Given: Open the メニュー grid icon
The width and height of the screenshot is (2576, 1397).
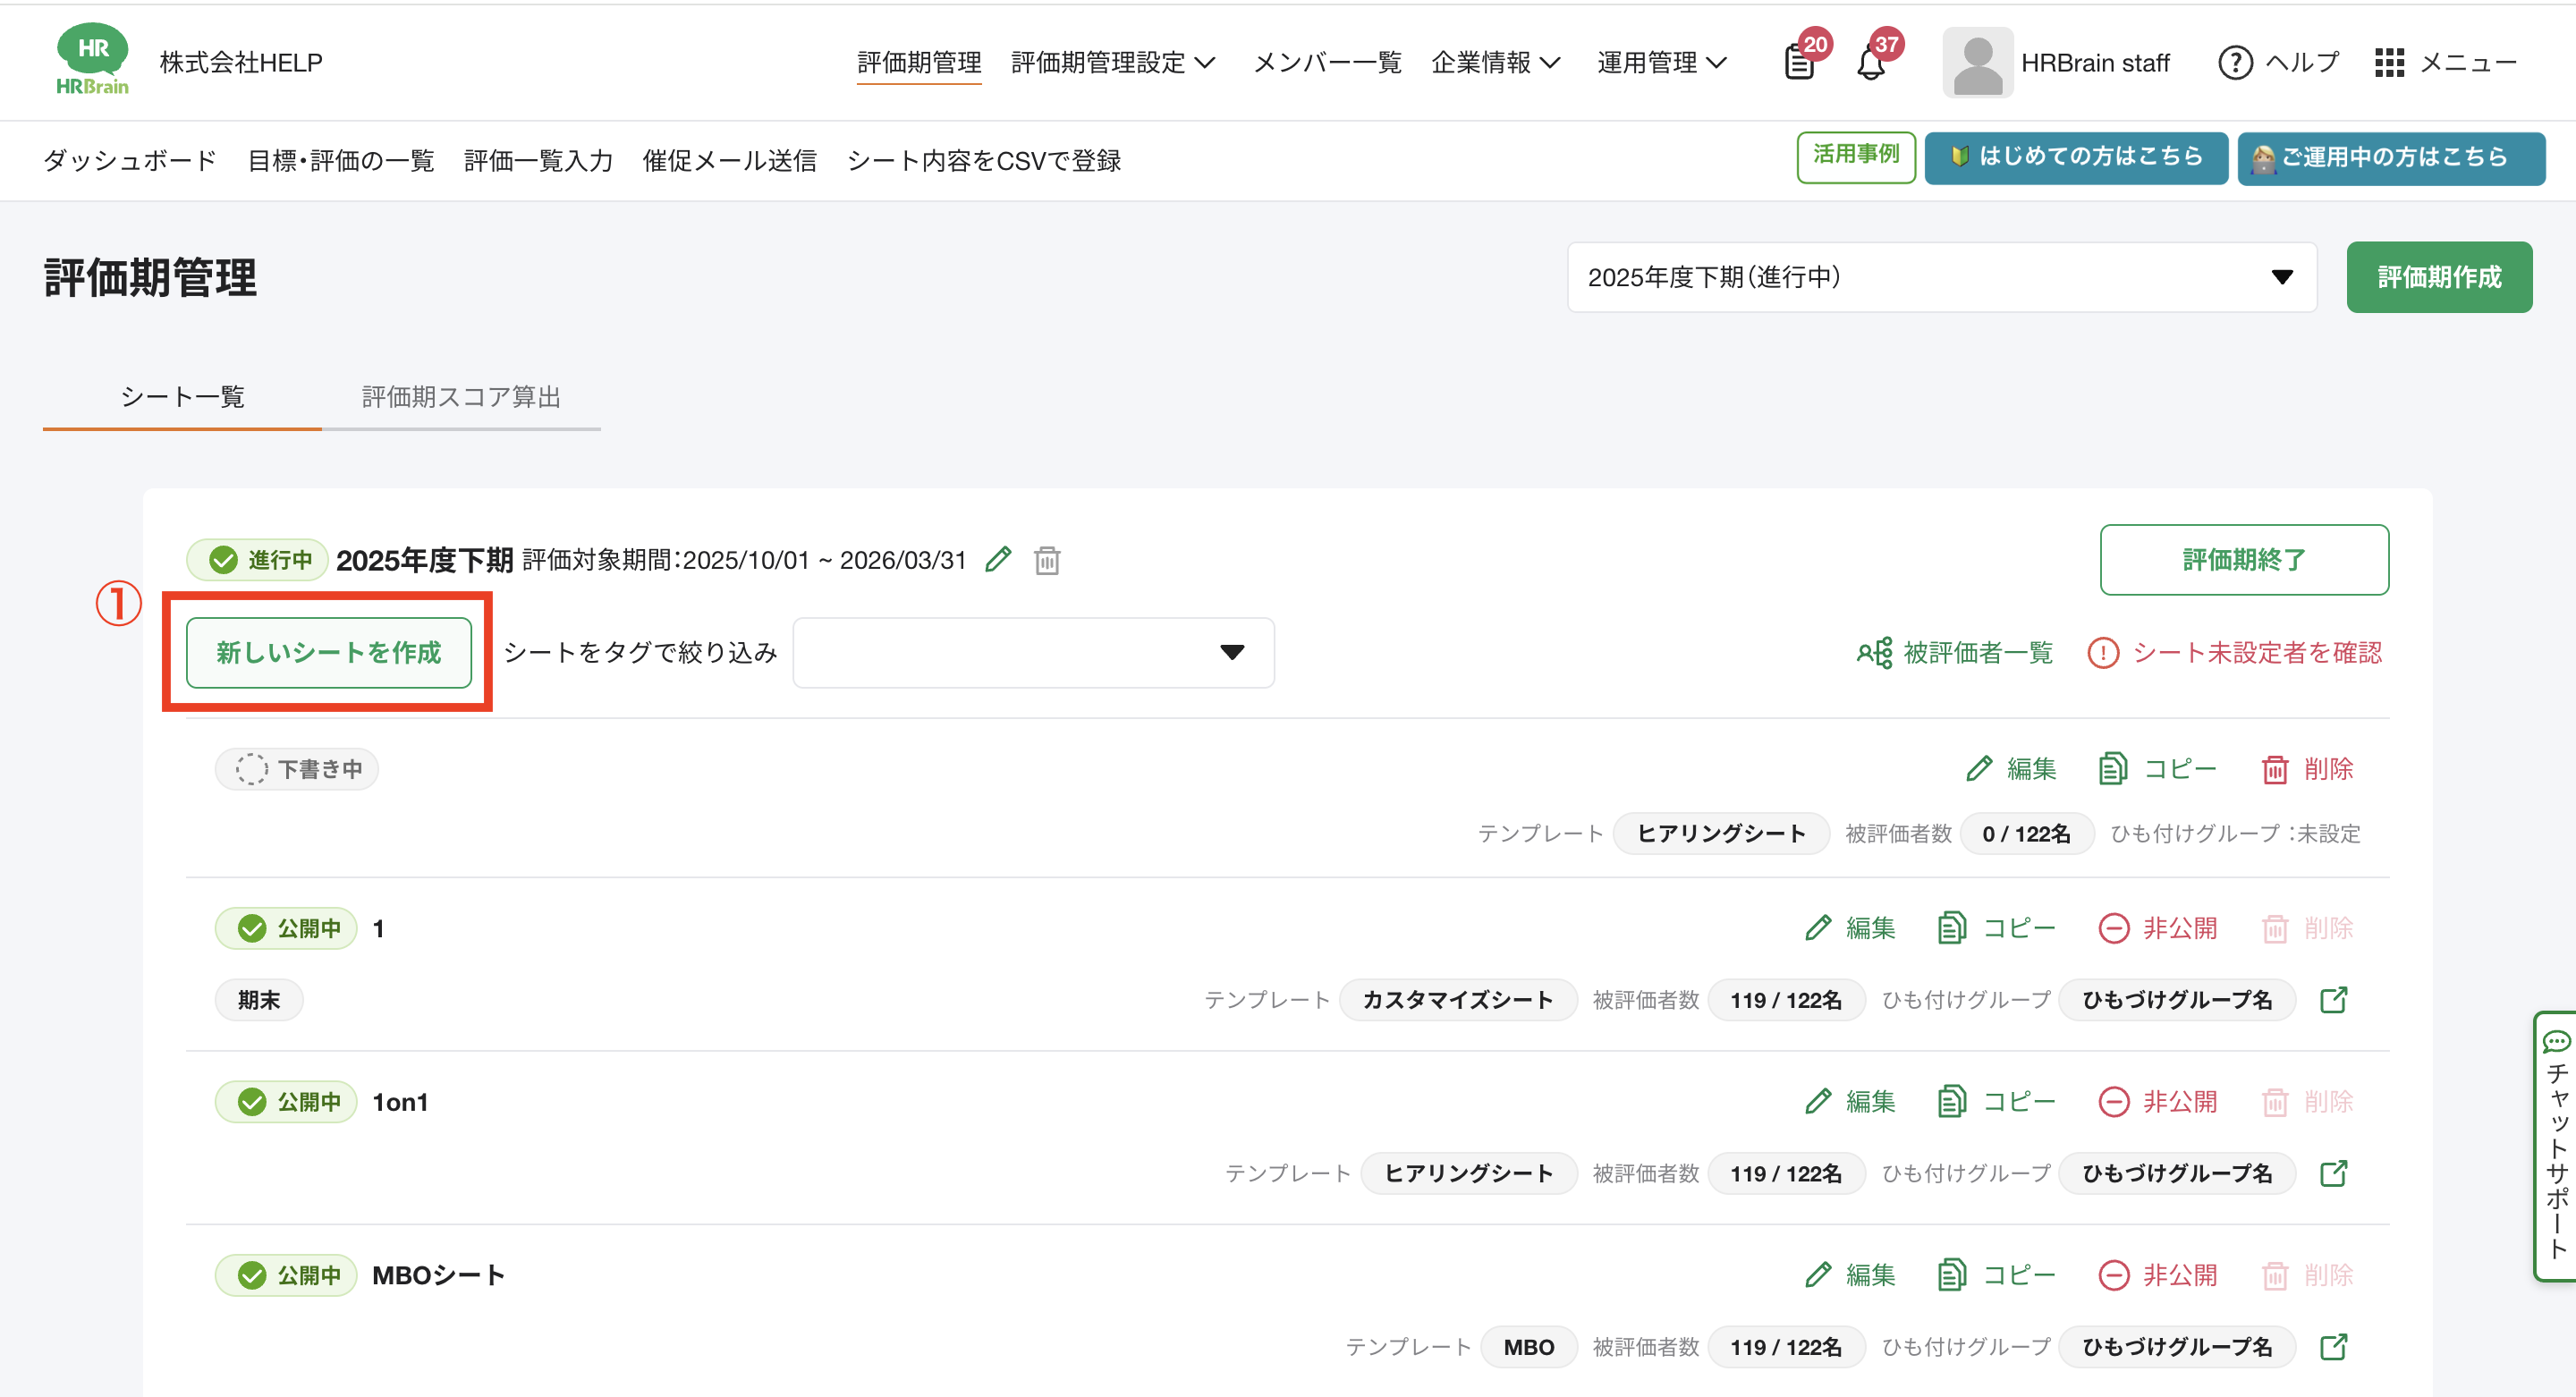Looking at the screenshot, I should pyautogui.click(x=2389, y=63).
